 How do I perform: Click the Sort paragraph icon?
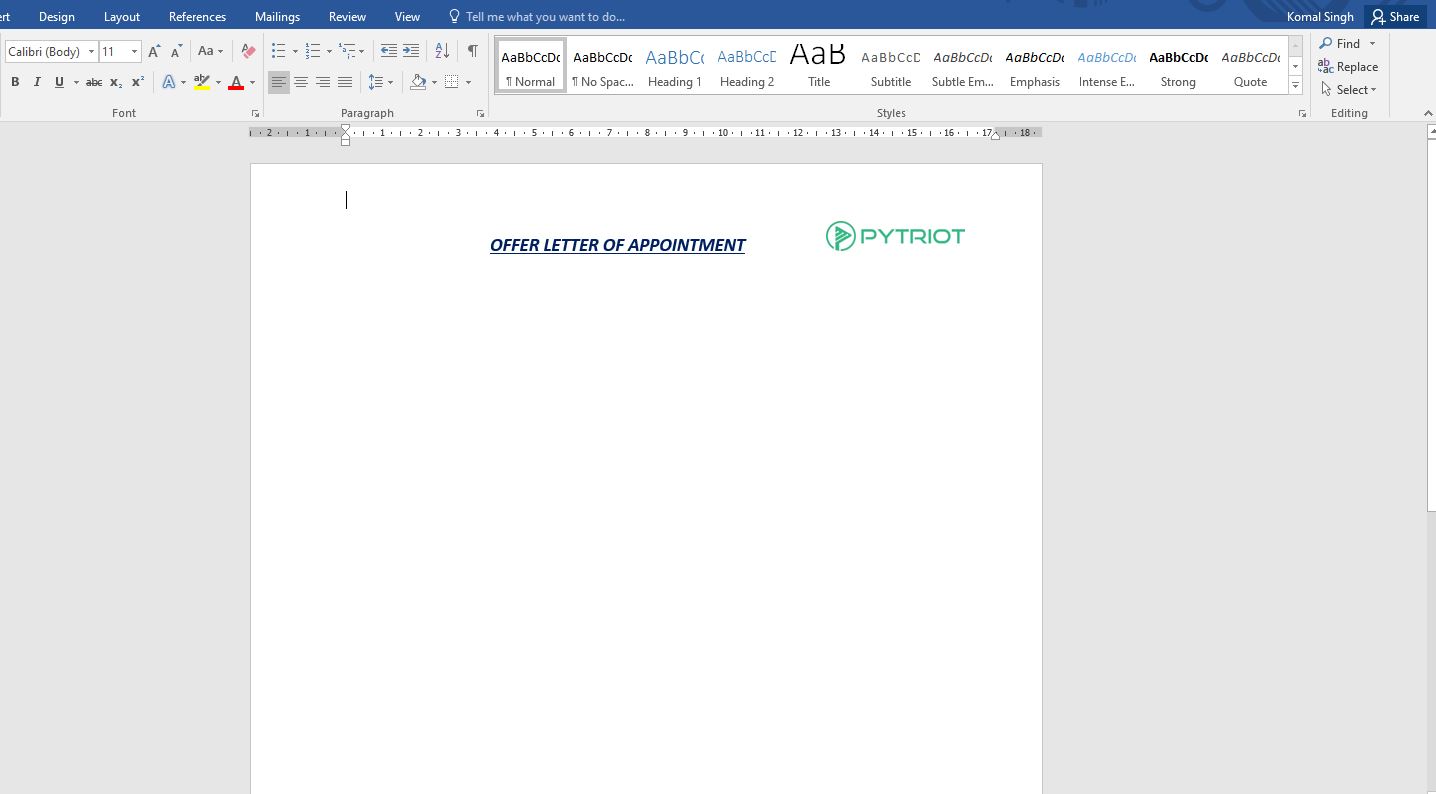coord(442,51)
